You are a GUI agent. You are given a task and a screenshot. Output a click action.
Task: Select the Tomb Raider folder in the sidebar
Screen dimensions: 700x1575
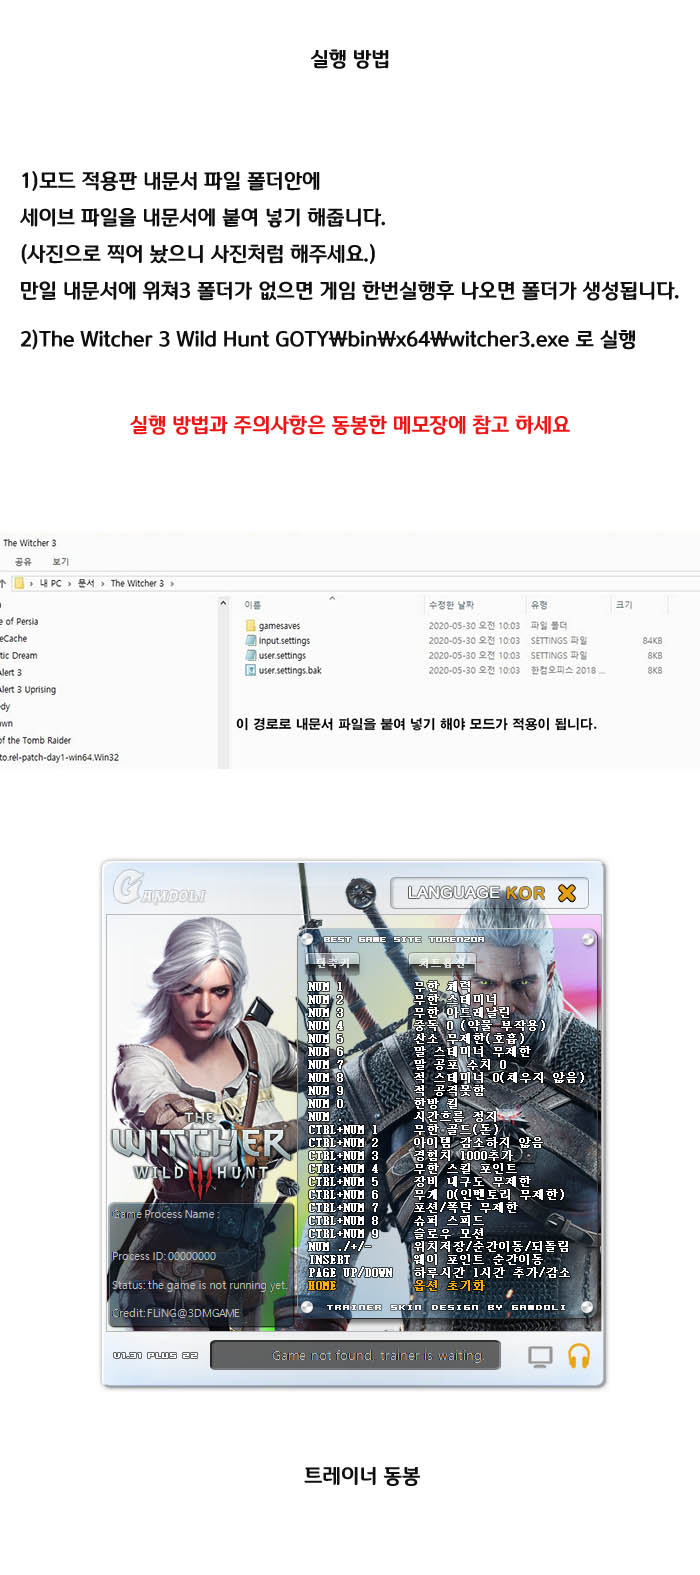click(x=36, y=741)
